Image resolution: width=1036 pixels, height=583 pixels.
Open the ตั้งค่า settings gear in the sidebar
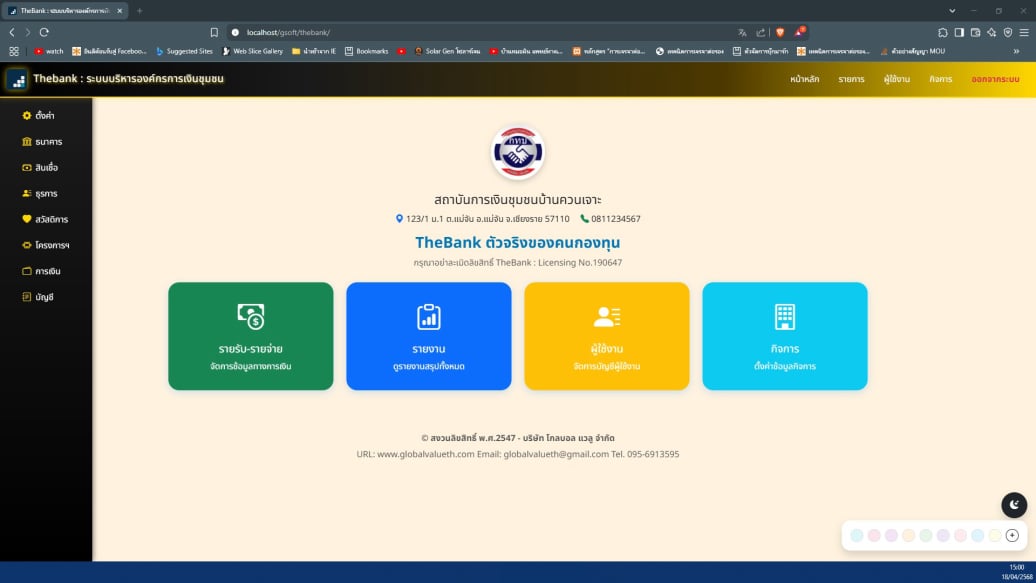click(38, 116)
